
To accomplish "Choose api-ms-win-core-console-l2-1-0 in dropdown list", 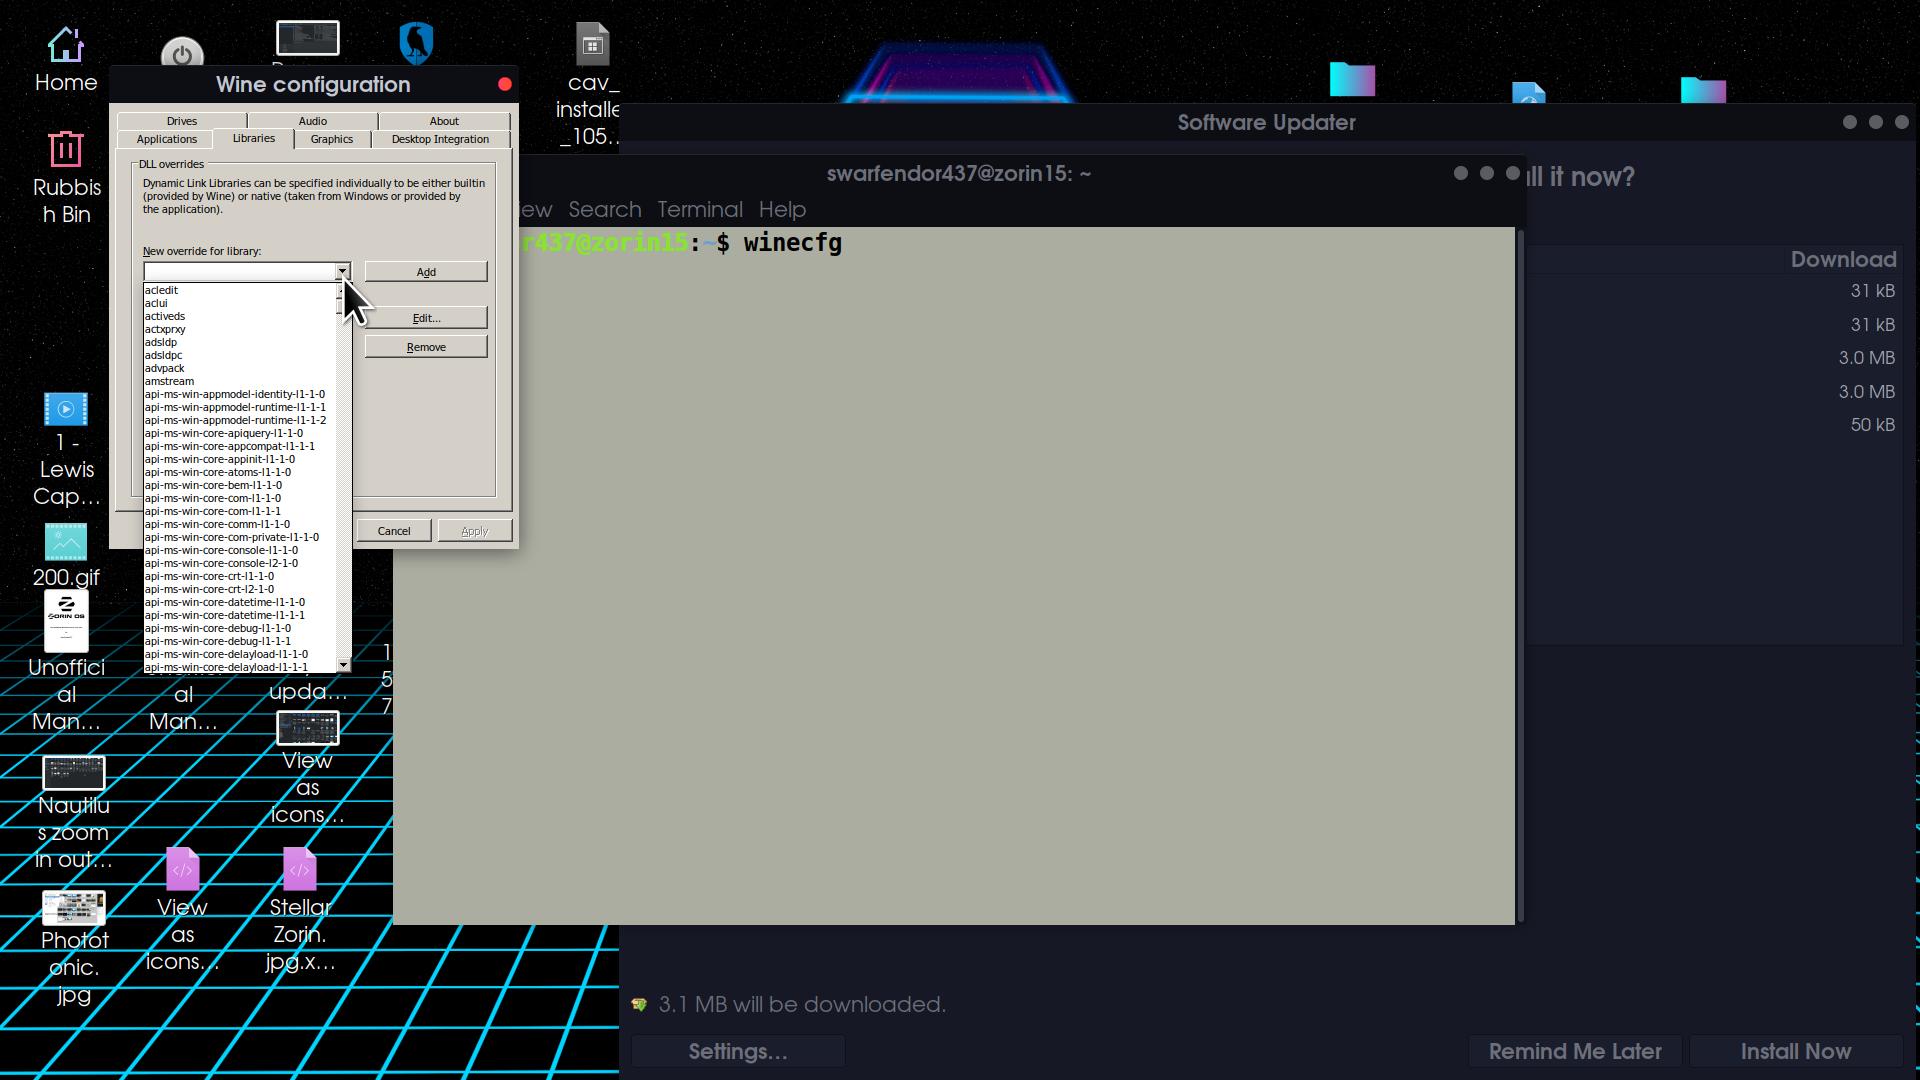I will [221, 564].
